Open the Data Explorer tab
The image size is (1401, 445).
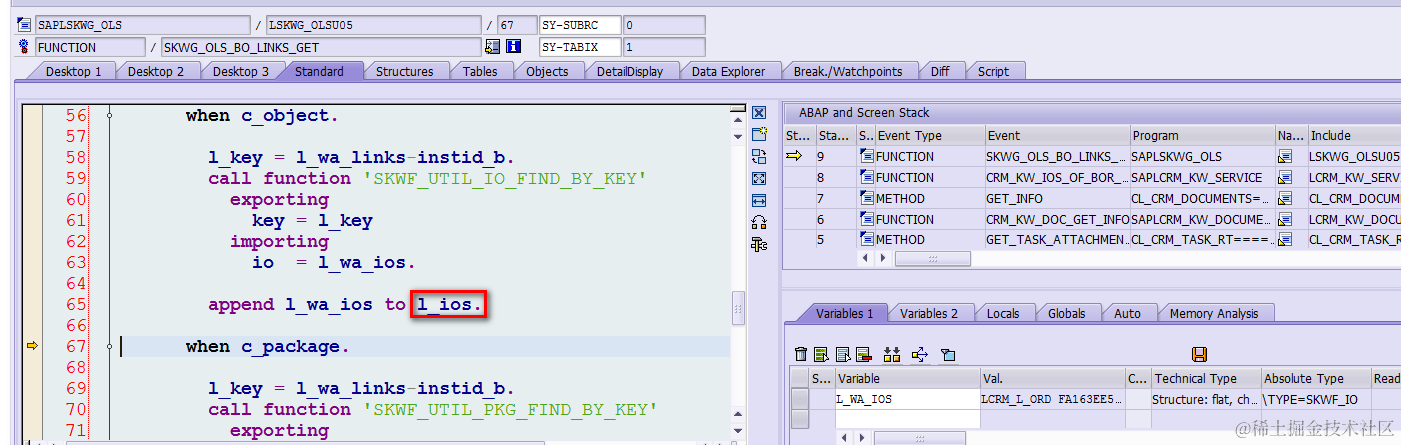[x=728, y=71]
